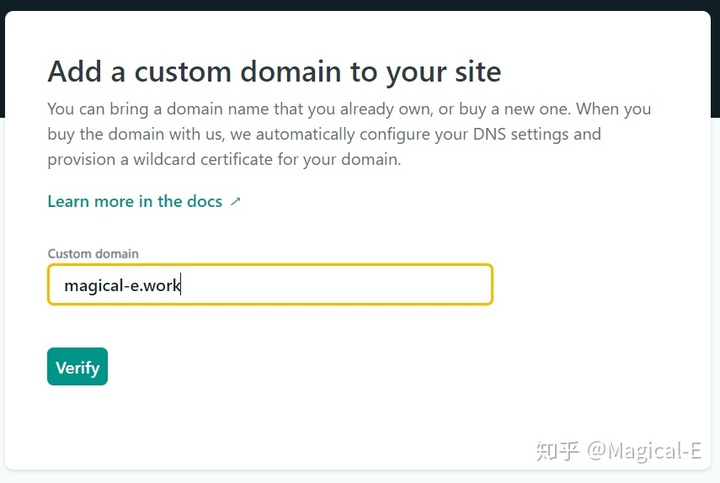
Task: Focus the Custom domain input field
Action: click(x=270, y=284)
